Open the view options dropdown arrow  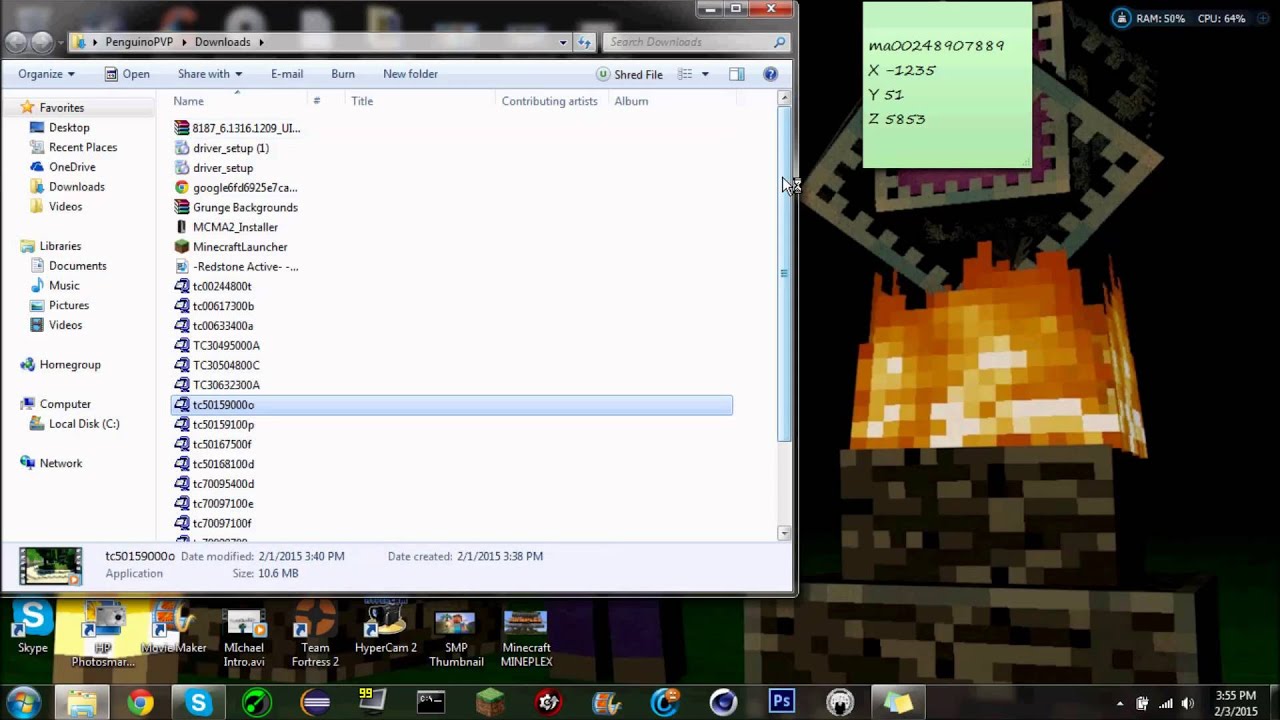click(705, 74)
